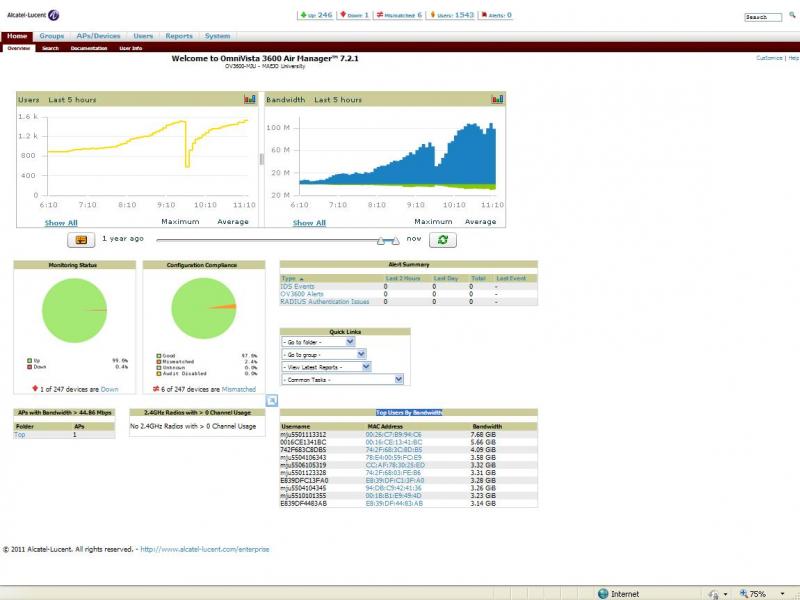Screen dimensions: 800x600
Task: Click the Bandwidth graph chart options icon
Action: (x=497, y=99)
